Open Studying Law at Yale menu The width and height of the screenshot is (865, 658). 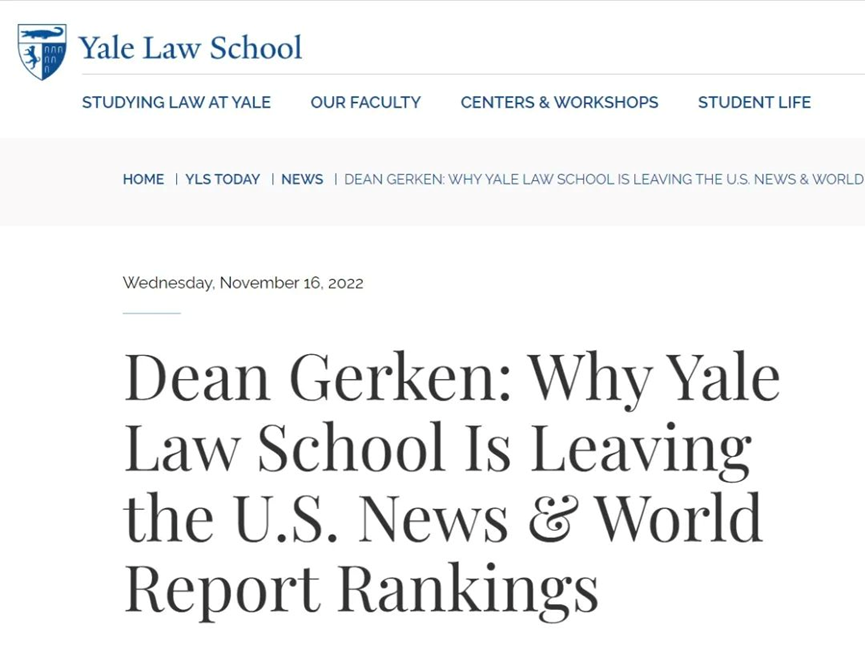tap(177, 102)
